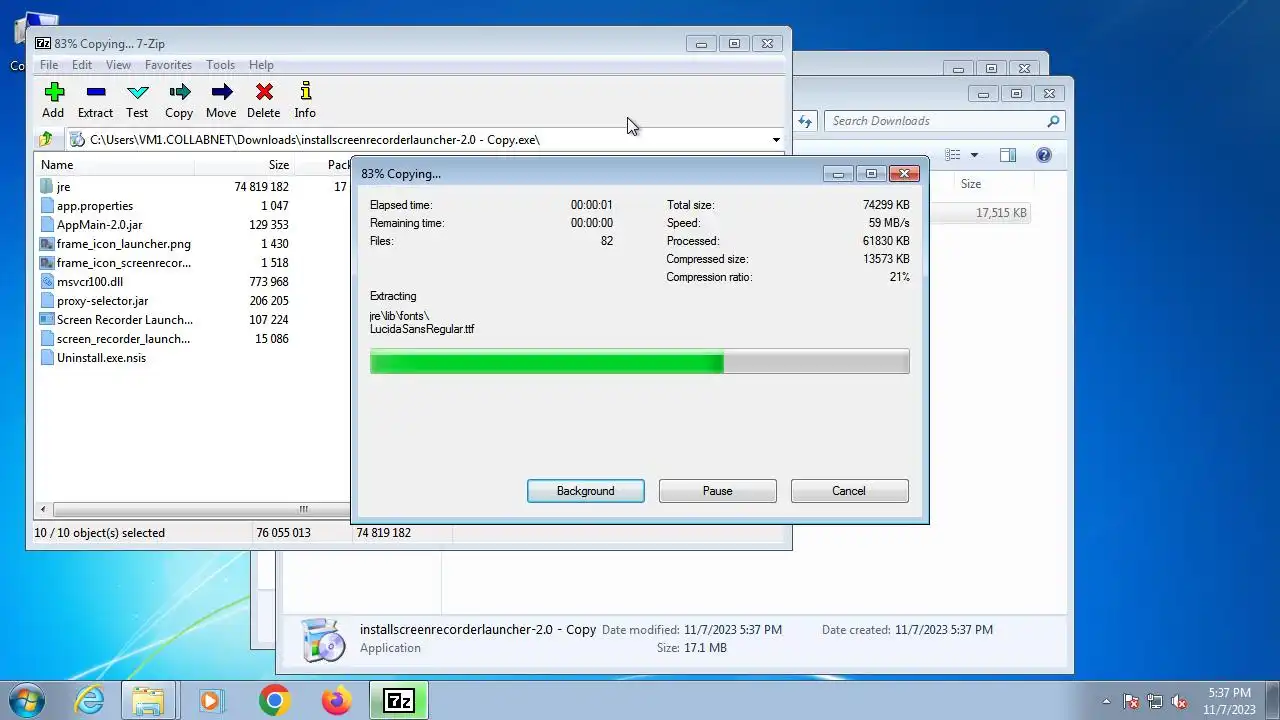1280x720 pixels.
Task: Click the 17,515 KB size cell in Explorer
Action: pyautogui.click(x=1001, y=213)
